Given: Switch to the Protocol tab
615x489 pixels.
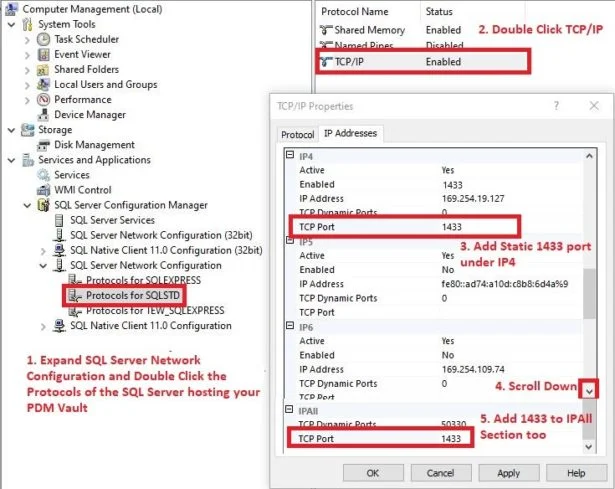Looking at the screenshot, I should (298, 135).
